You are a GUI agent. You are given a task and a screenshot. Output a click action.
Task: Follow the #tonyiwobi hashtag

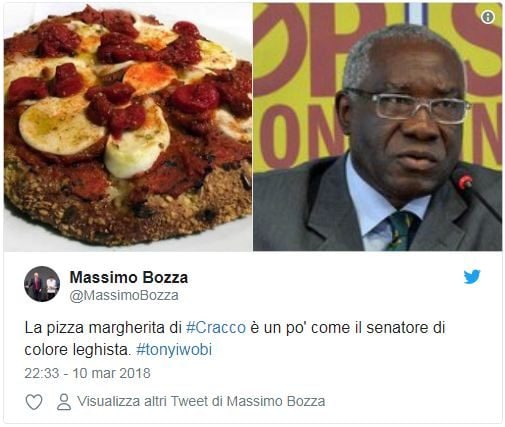point(174,350)
